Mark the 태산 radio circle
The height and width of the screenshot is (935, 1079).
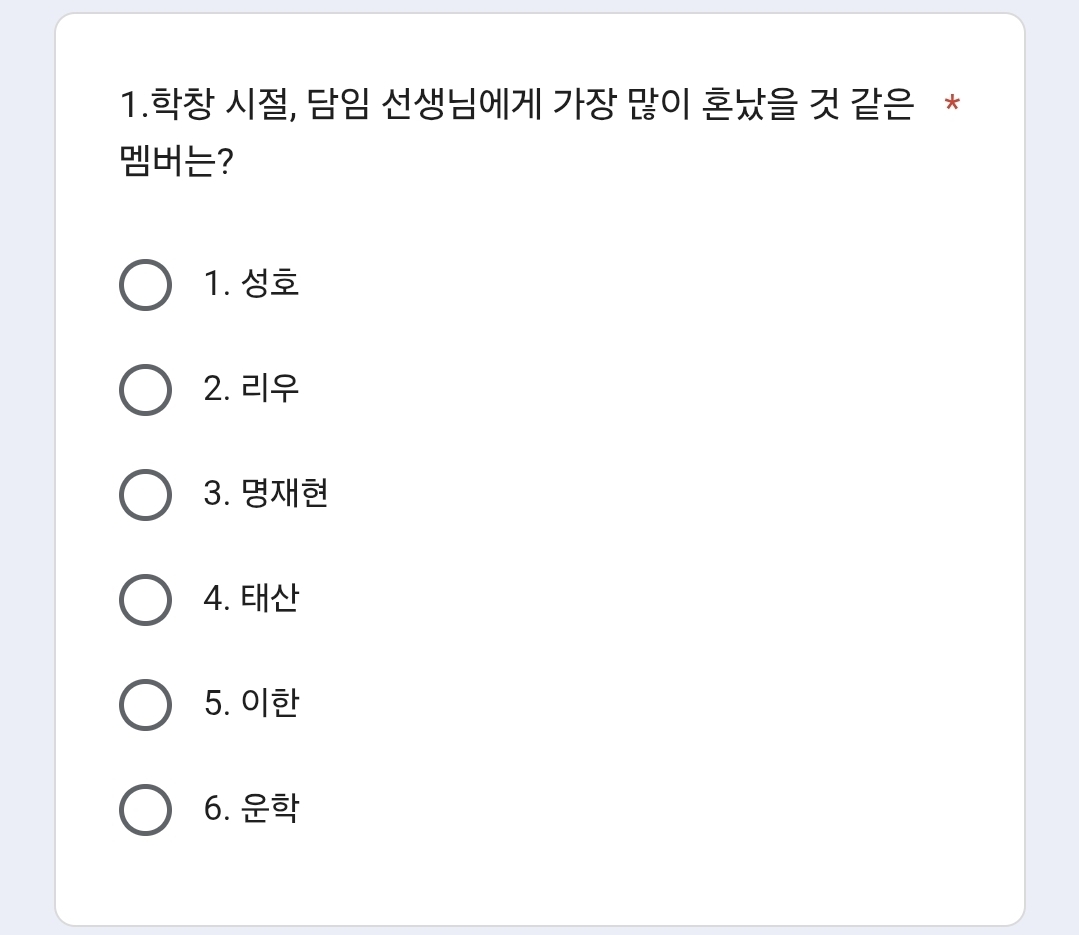click(x=145, y=600)
